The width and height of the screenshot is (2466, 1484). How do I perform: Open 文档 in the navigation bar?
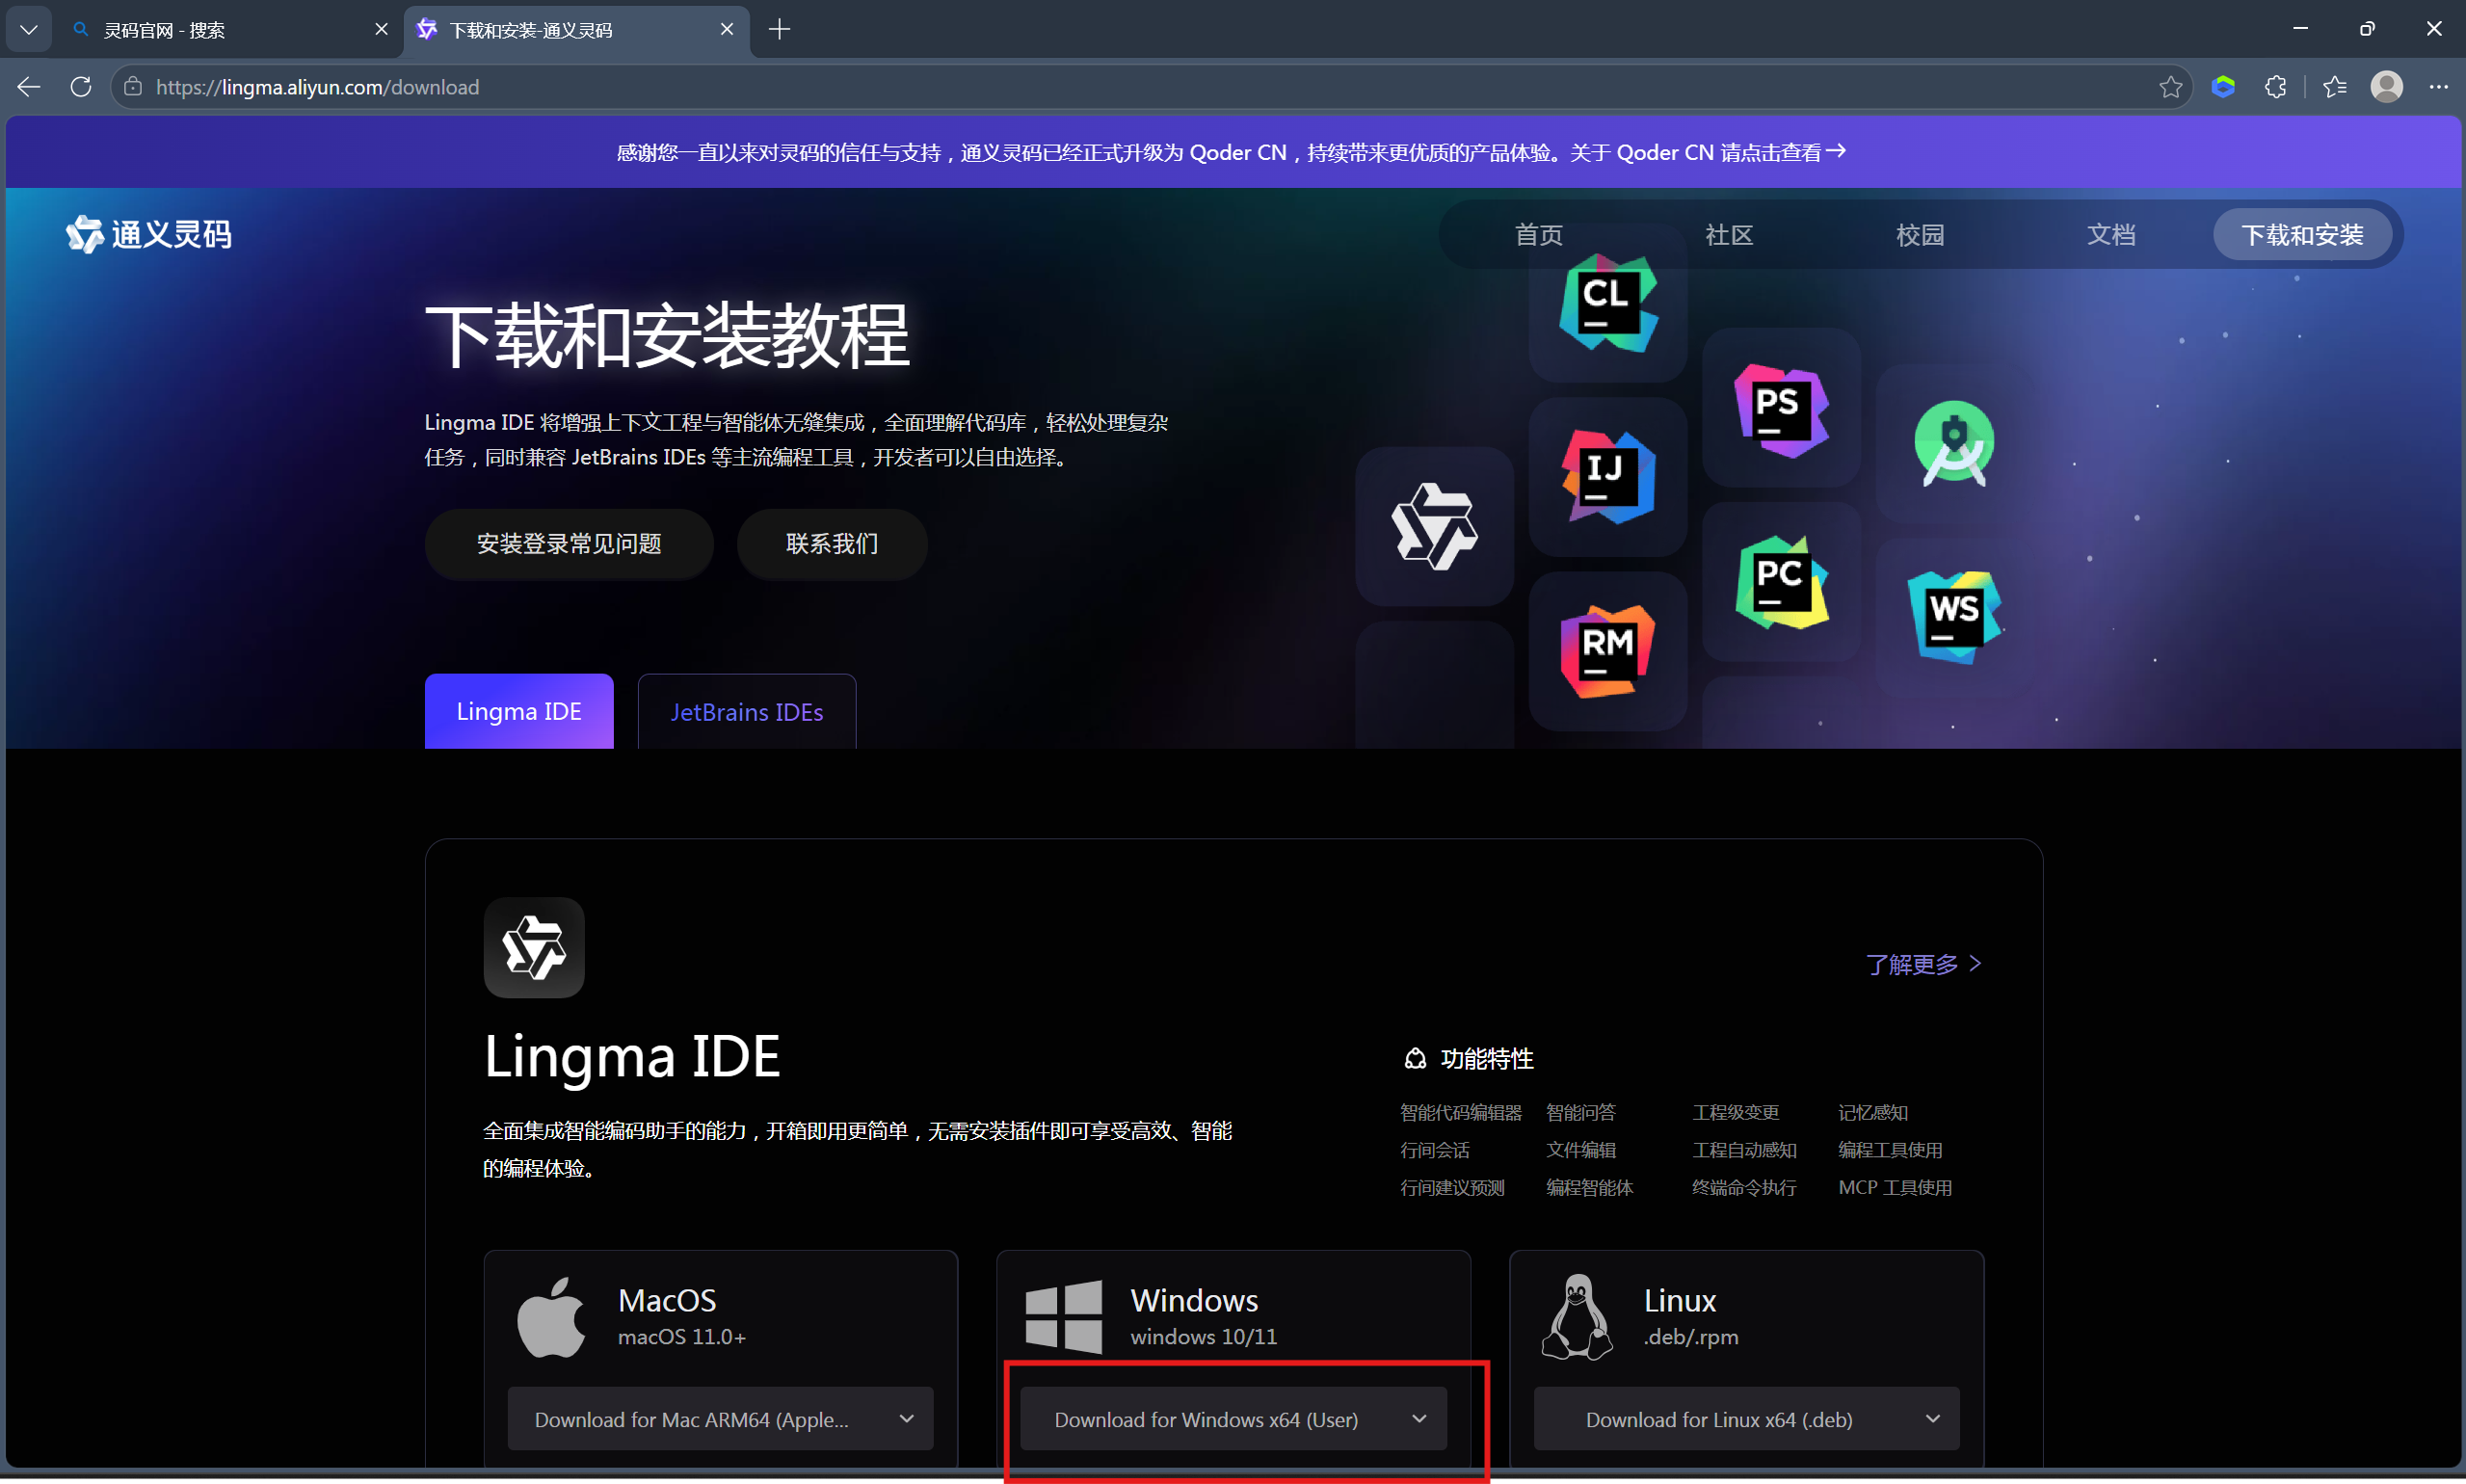pyautogui.click(x=2111, y=235)
